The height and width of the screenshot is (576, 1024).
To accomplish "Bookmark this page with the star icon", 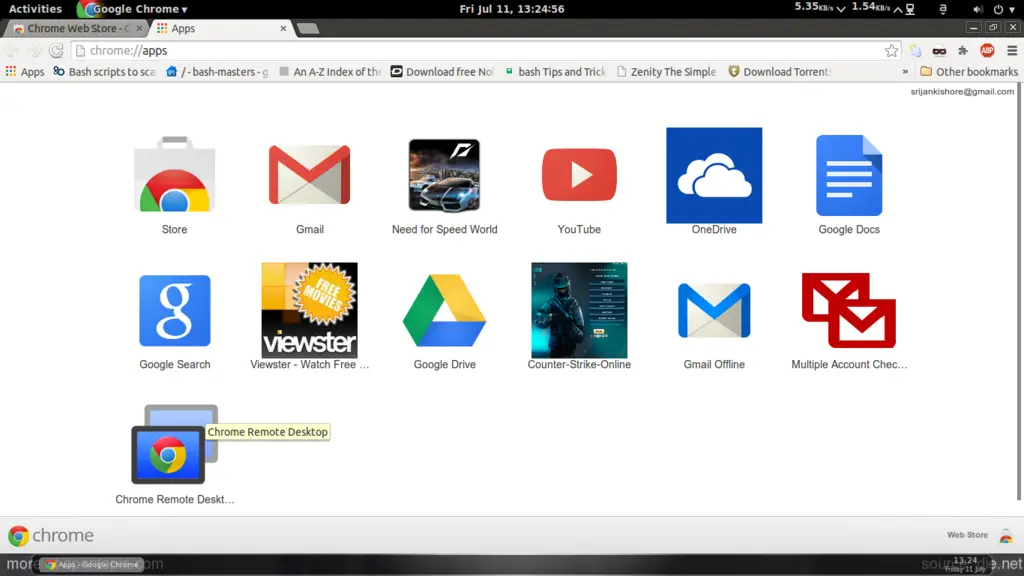I will point(891,51).
